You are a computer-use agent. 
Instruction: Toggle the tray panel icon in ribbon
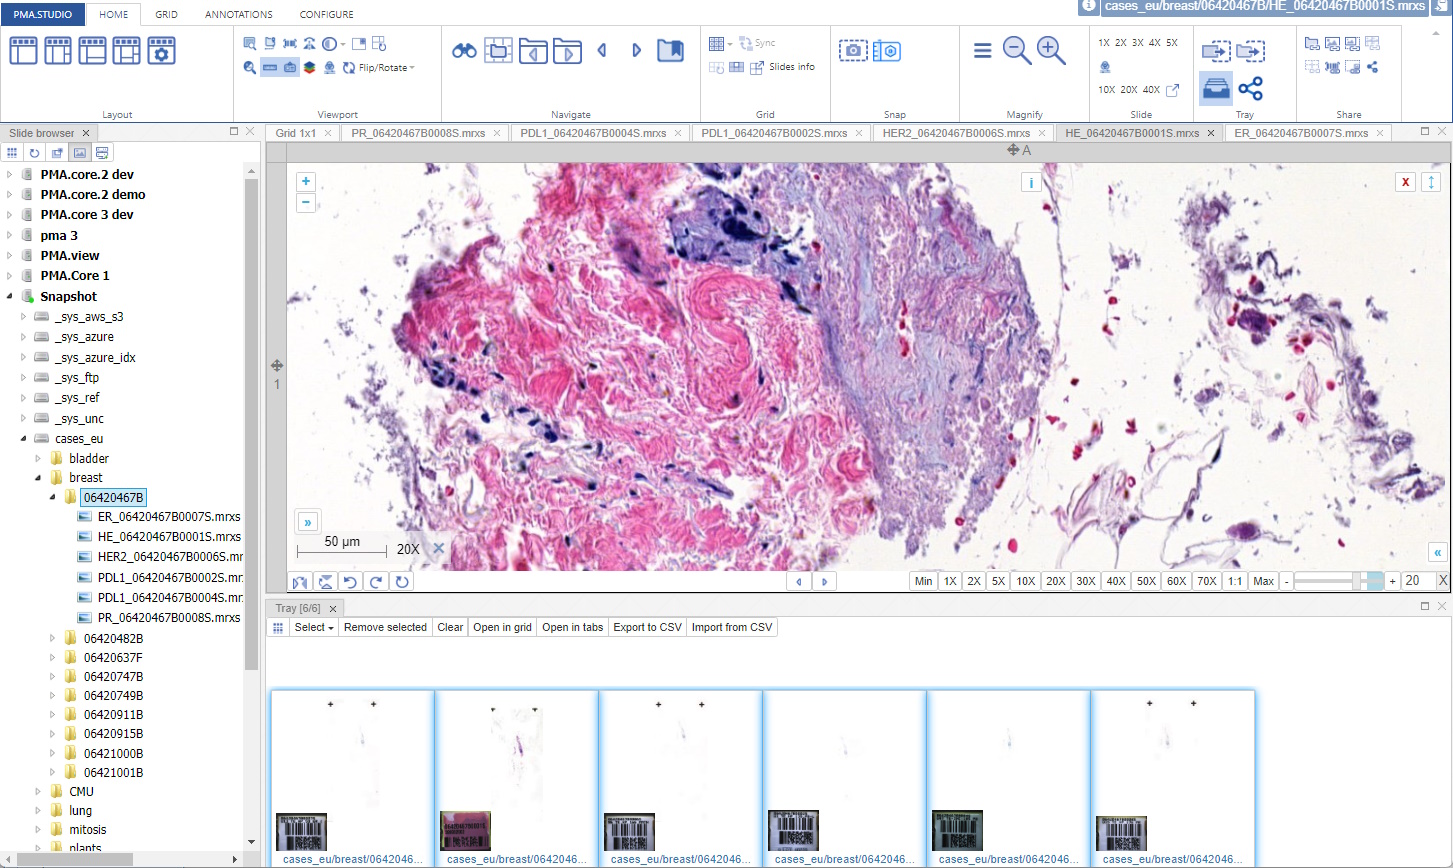1216,88
